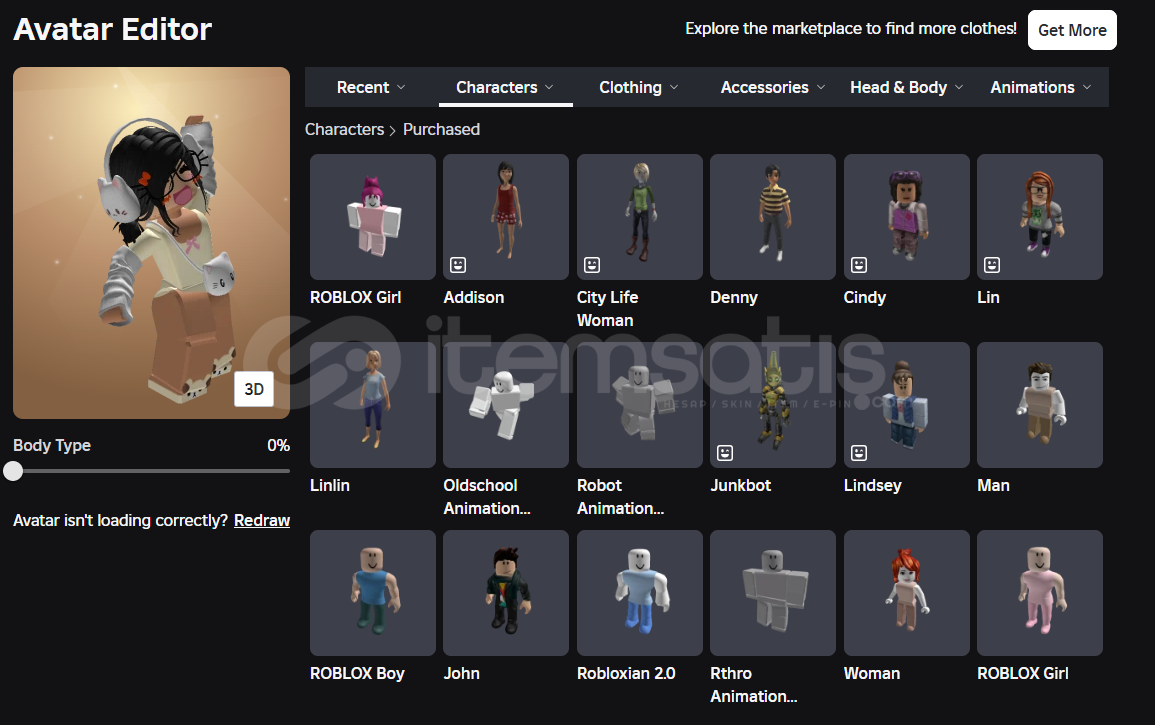Open the Characters tab
Screen dimensions: 1155x725
tap(505, 88)
